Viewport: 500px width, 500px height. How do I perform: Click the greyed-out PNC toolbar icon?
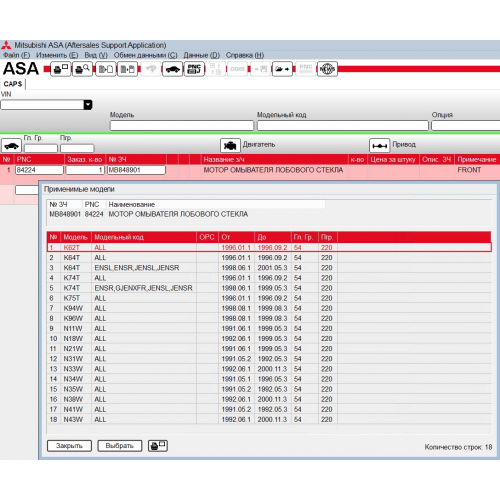[306, 69]
